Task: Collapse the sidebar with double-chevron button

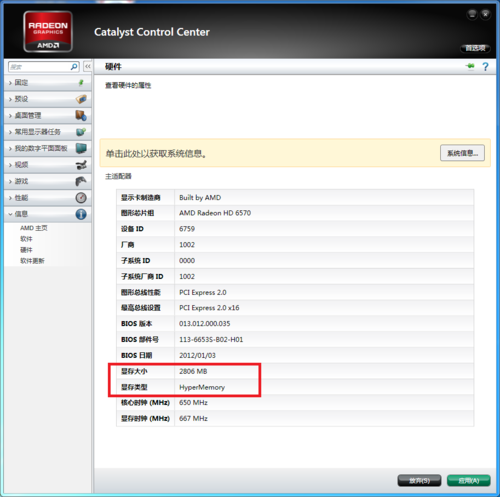Action: coord(87,66)
